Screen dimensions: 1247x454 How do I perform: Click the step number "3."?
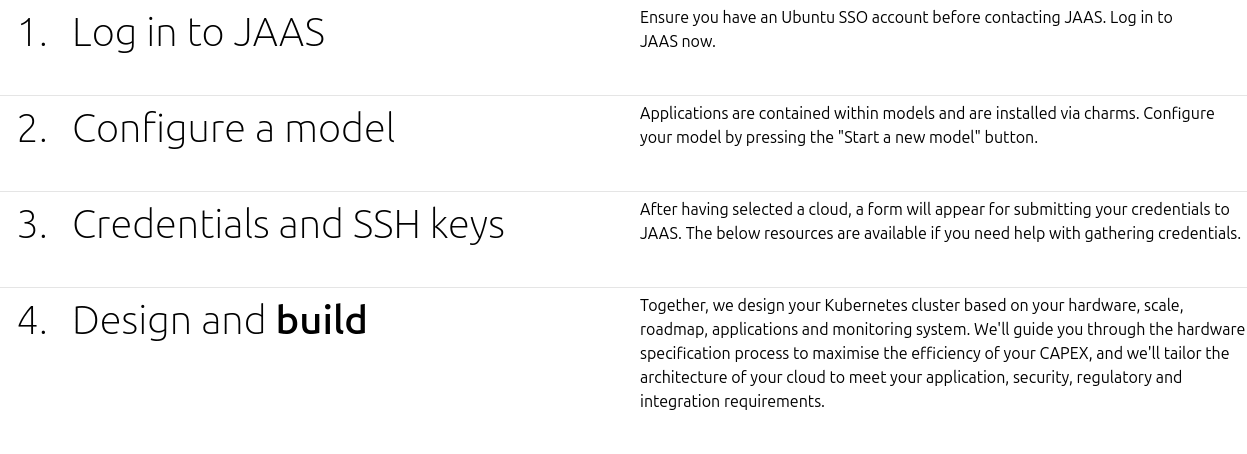tap(32, 224)
